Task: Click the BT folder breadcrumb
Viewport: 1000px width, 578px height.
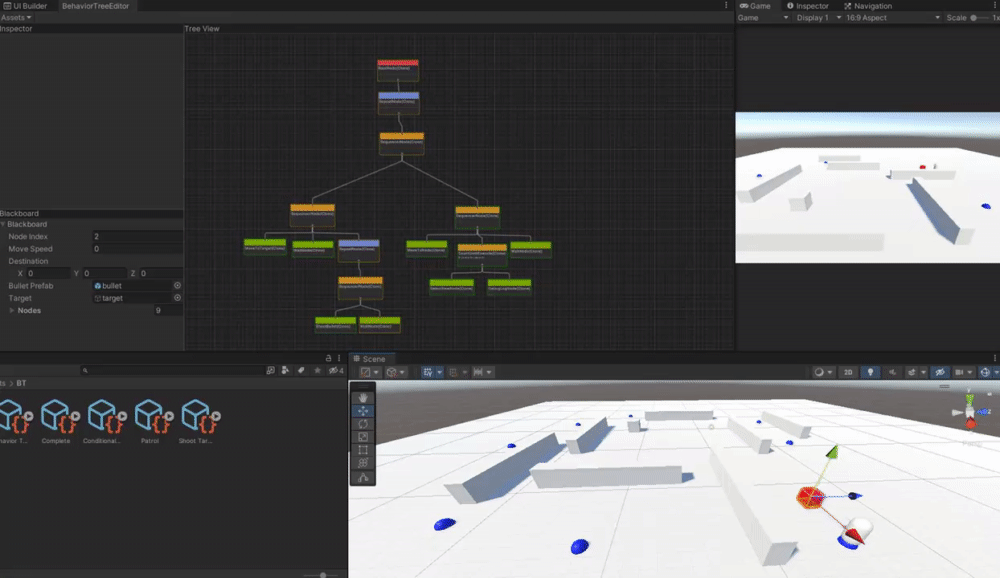Action: [22, 383]
